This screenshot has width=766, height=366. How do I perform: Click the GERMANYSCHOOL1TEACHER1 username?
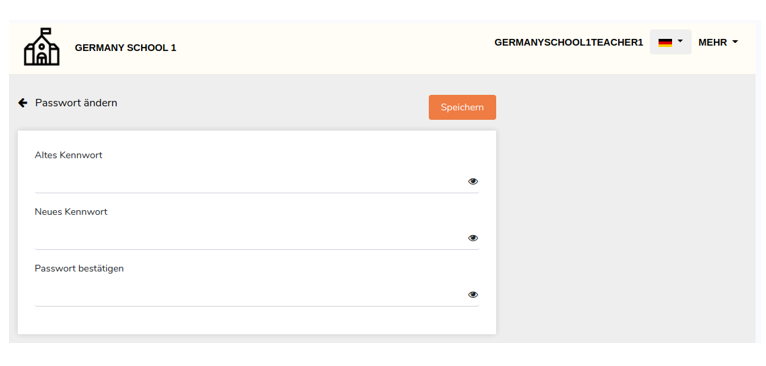569,43
